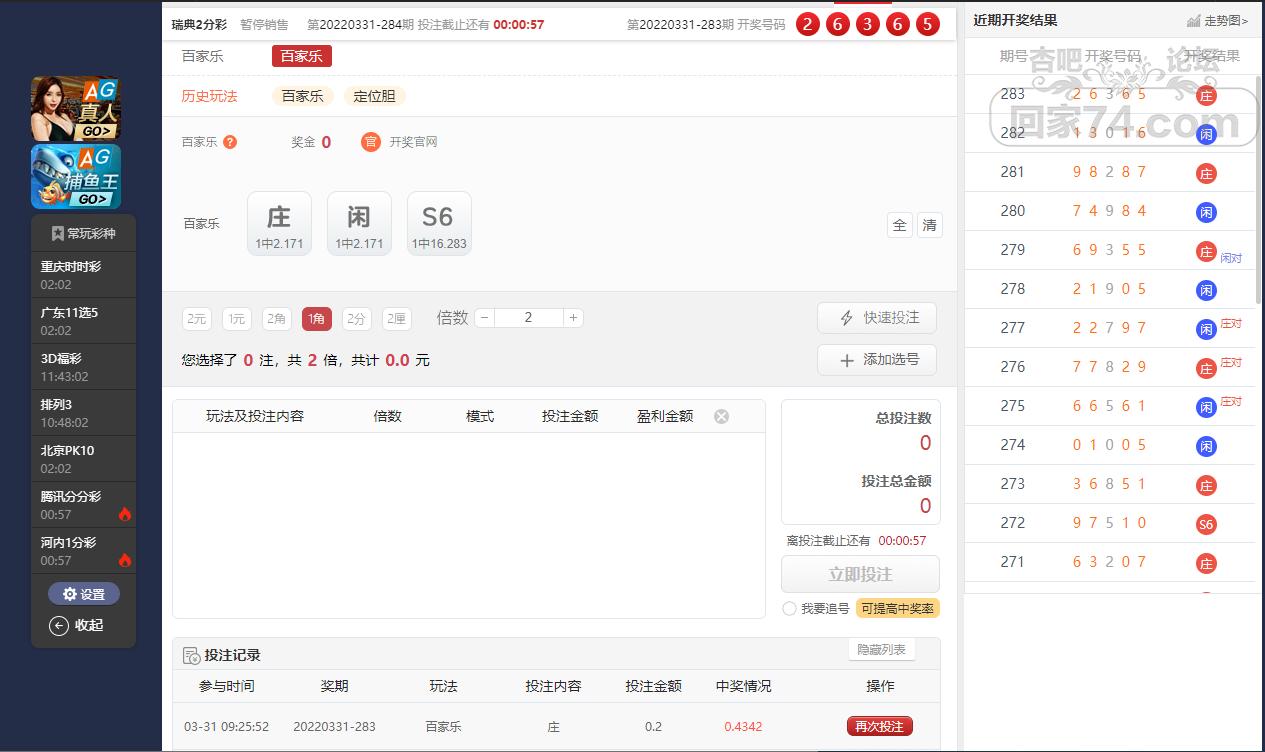
Task: Click 再次投注 rebet button
Action: click(x=880, y=727)
